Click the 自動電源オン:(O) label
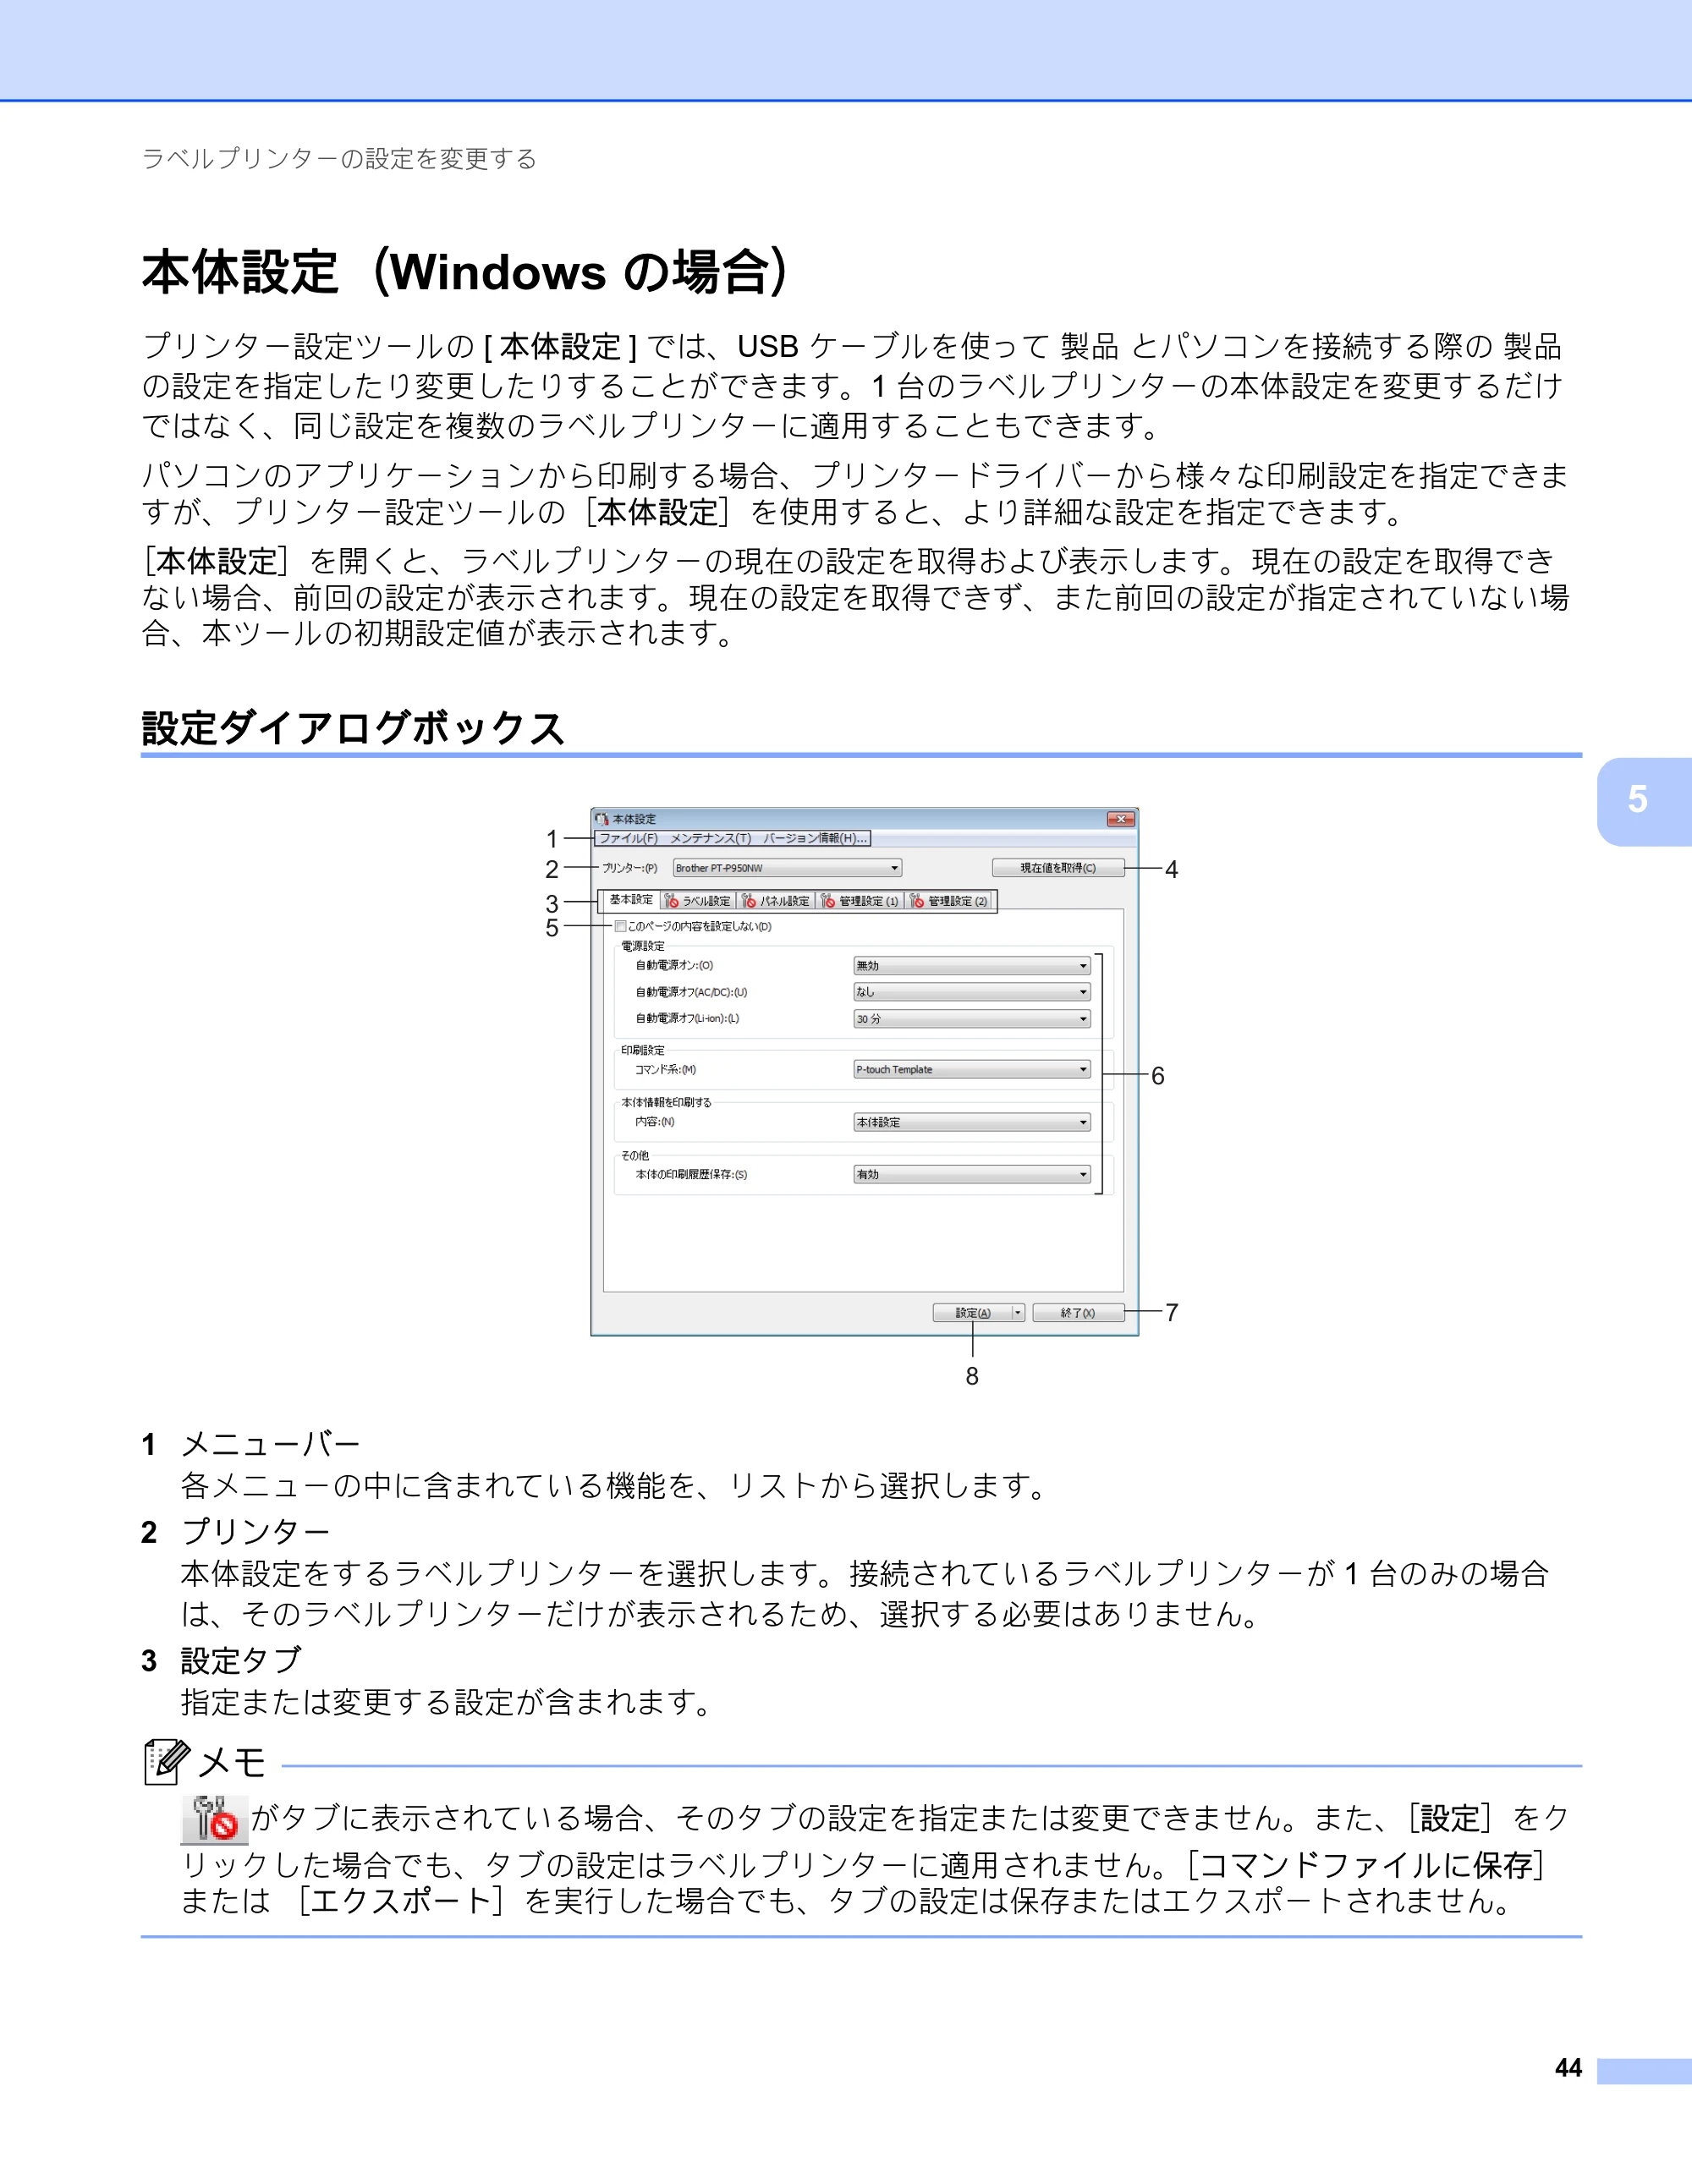 click(x=674, y=966)
